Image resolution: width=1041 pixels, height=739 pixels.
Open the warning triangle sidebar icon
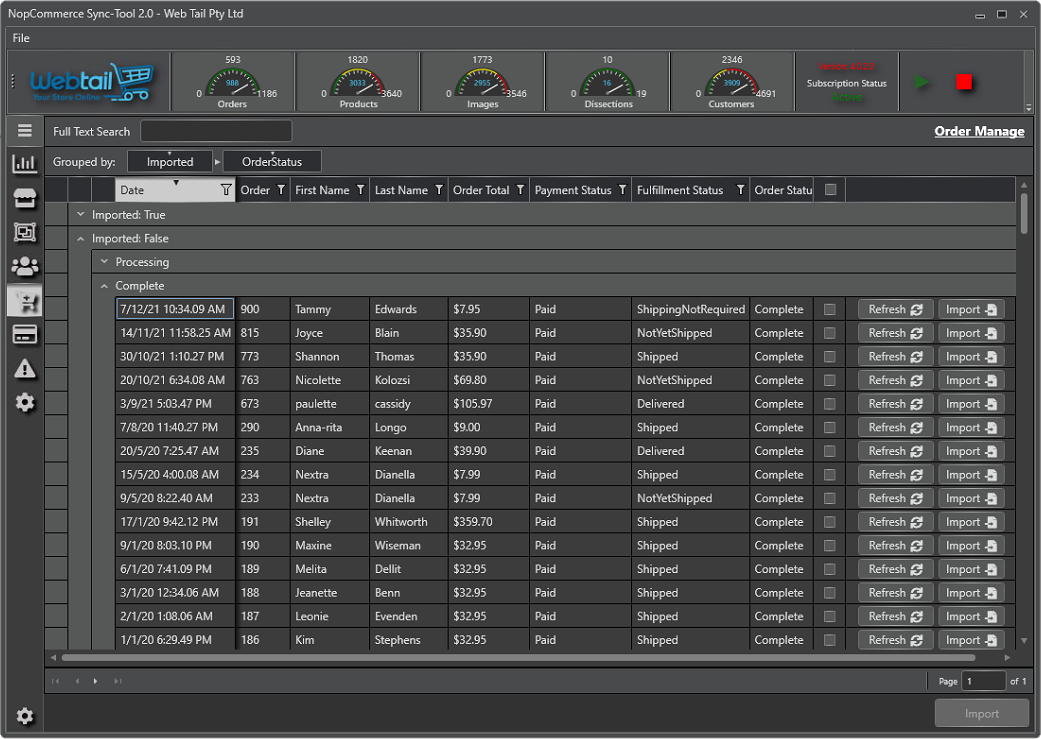point(25,369)
